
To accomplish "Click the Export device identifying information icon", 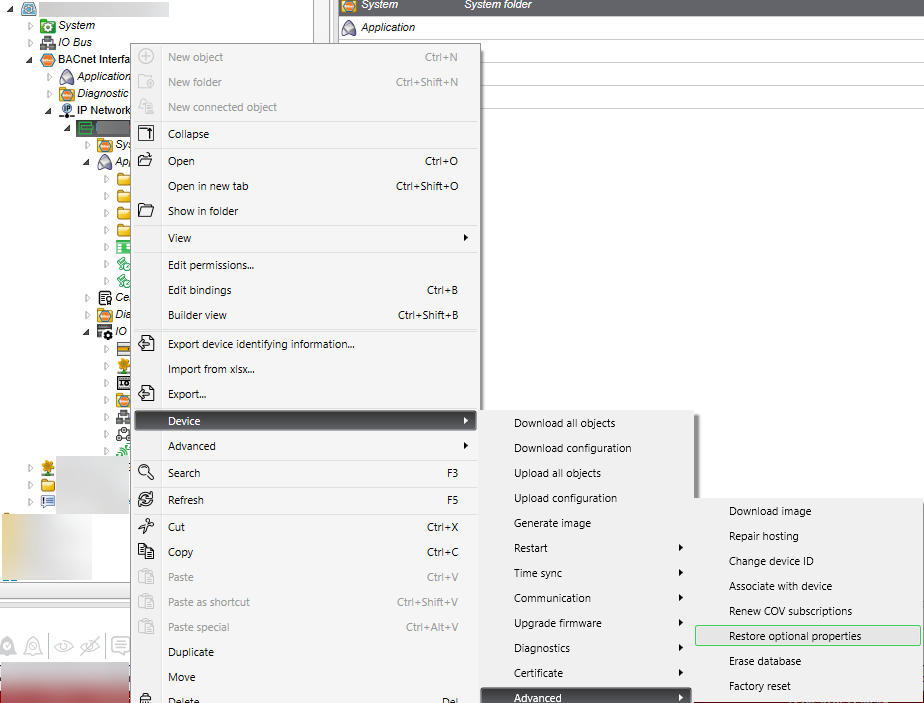I will pyautogui.click(x=146, y=343).
